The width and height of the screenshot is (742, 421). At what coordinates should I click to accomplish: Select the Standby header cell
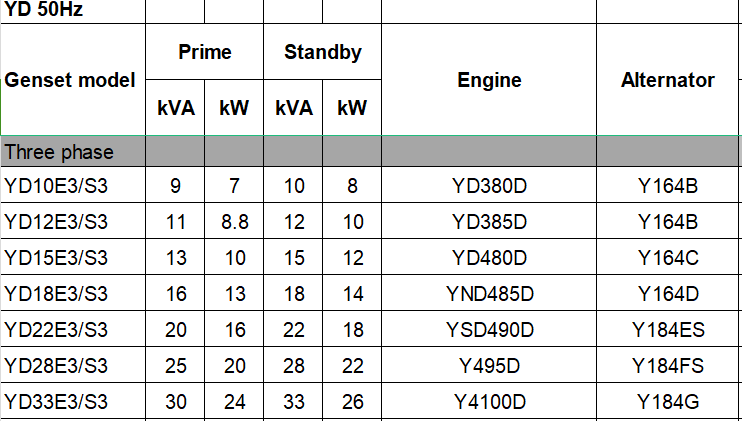[322, 52]
